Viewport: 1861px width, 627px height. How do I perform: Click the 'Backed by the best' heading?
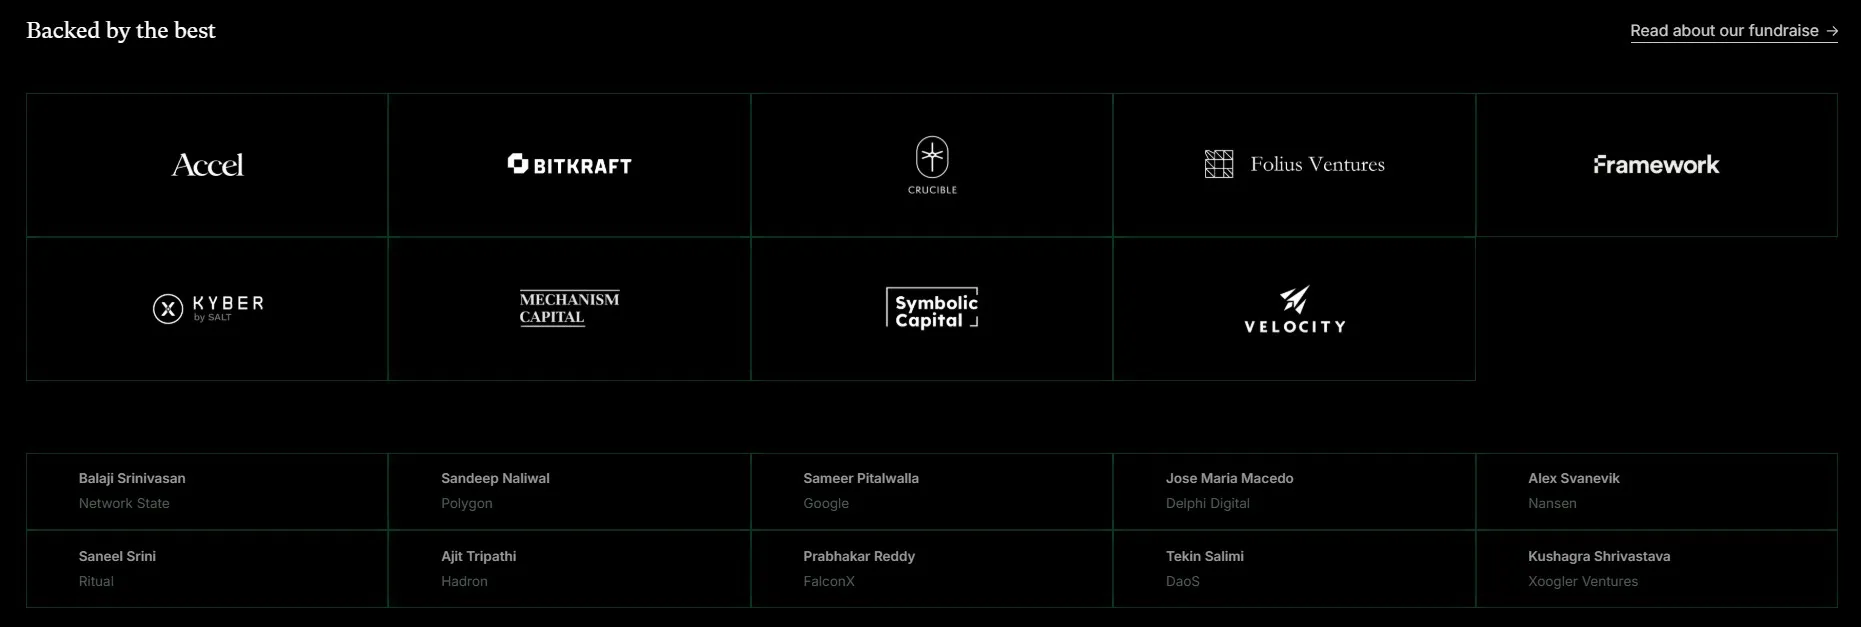coord(121,31)
